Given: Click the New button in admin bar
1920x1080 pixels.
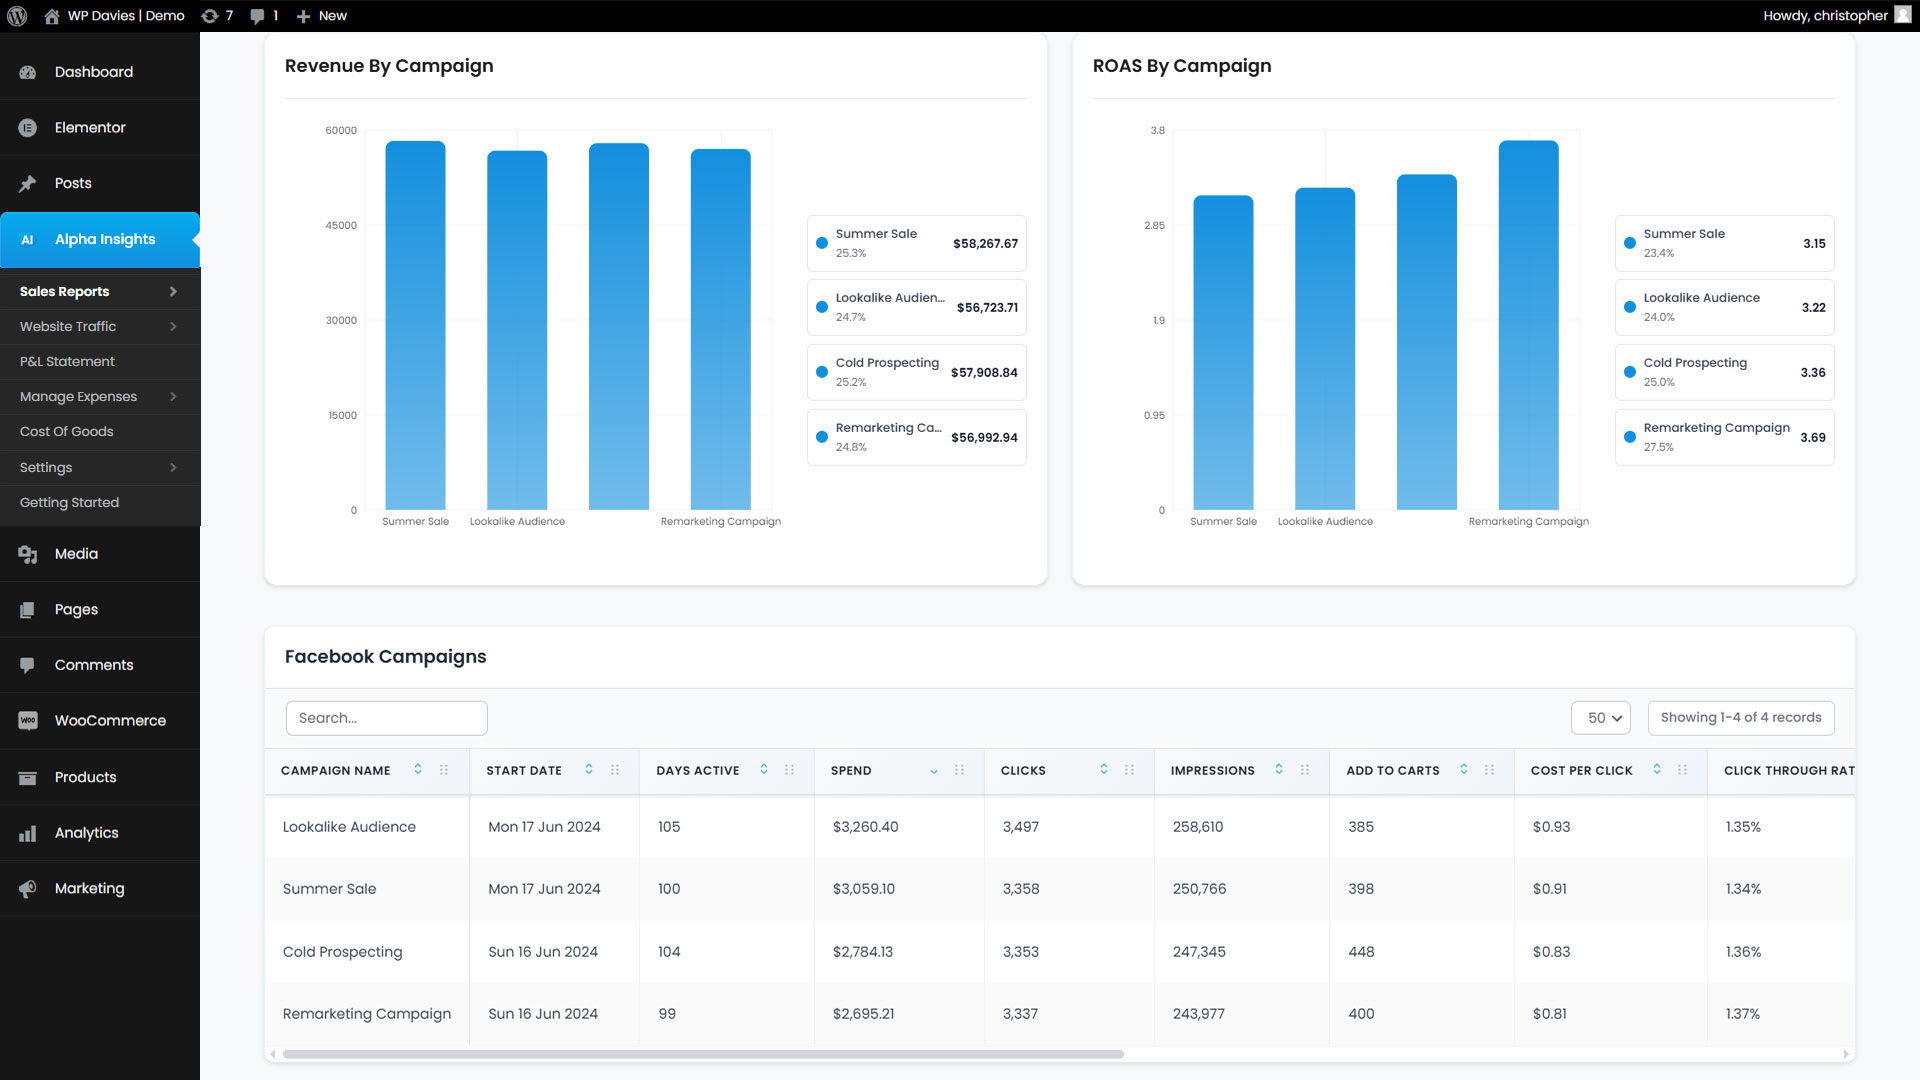Looking at the screenshot, I should point(322,16).
